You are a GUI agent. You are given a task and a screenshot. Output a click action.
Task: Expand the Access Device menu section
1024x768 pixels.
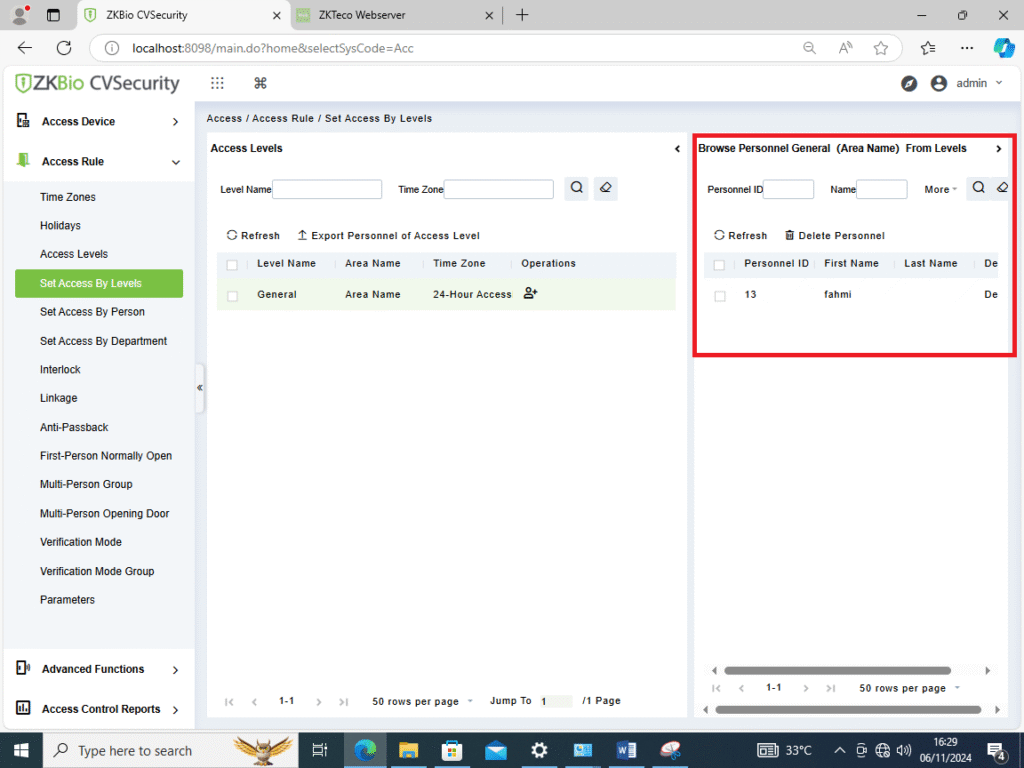pos(98,122)
